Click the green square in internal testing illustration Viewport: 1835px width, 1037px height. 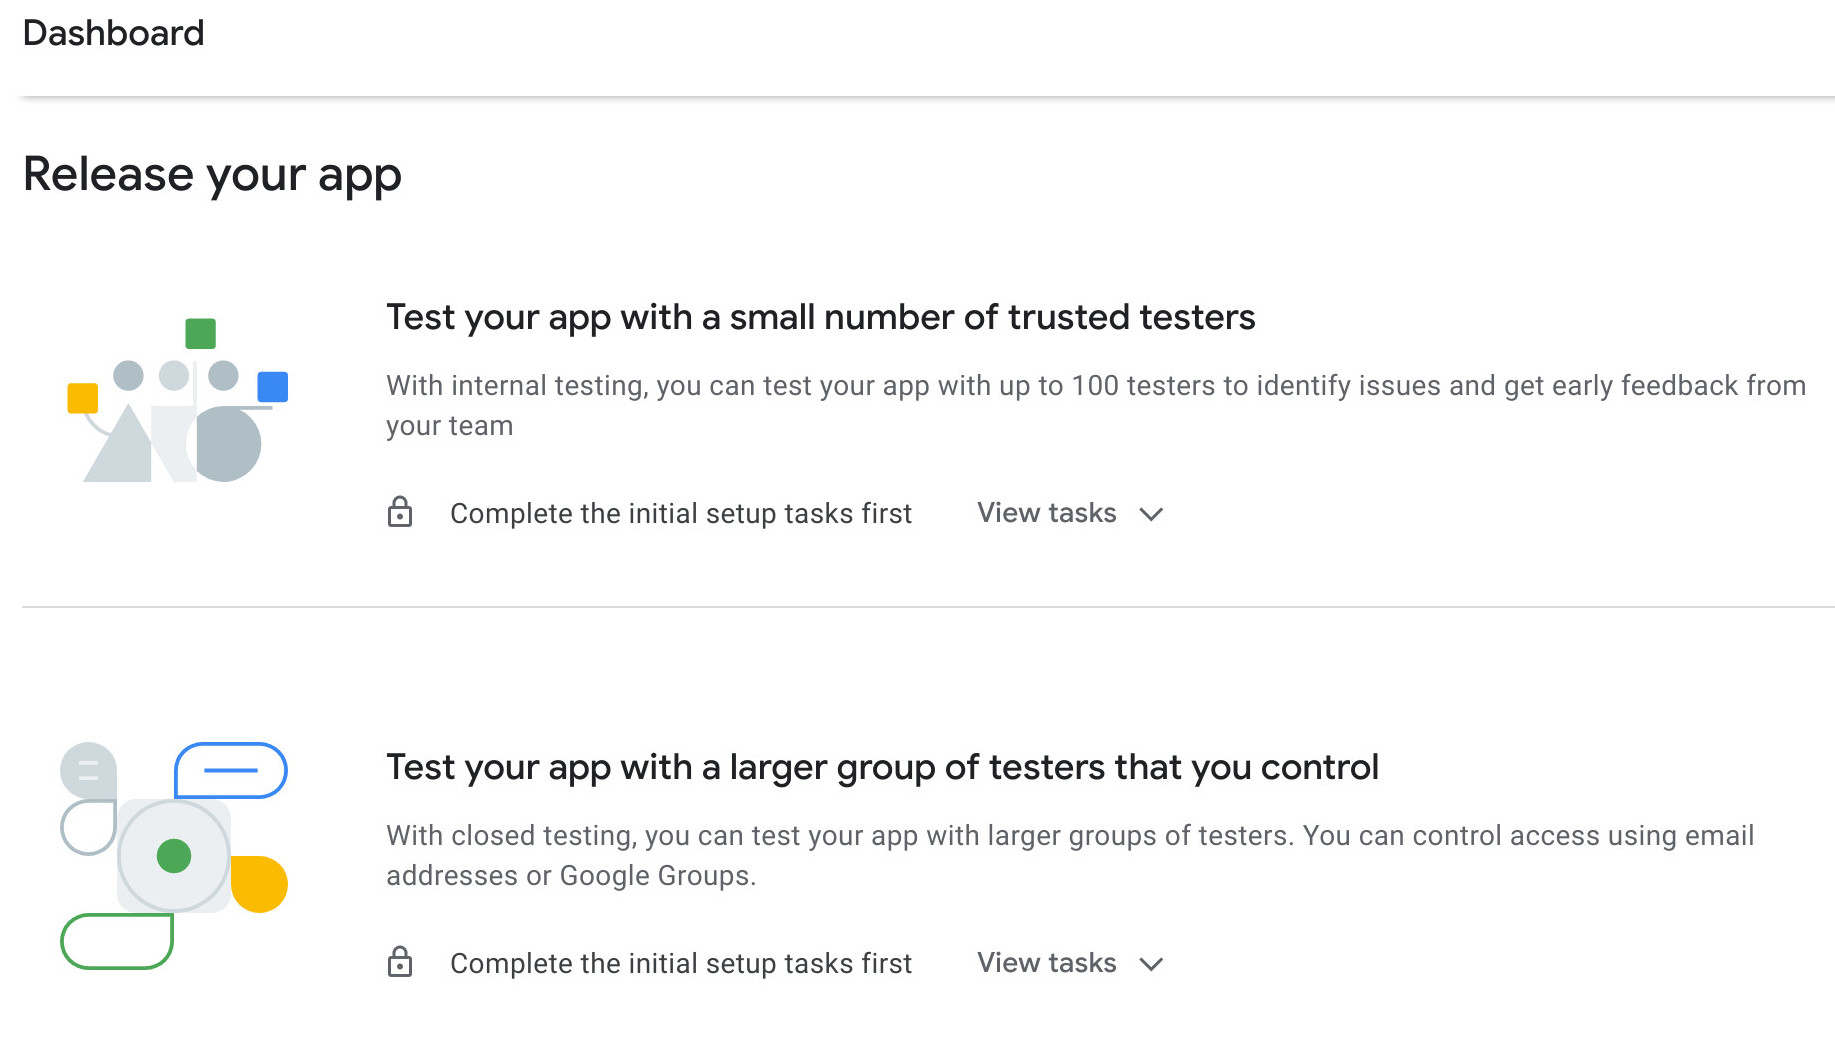[x=201, y=333]
